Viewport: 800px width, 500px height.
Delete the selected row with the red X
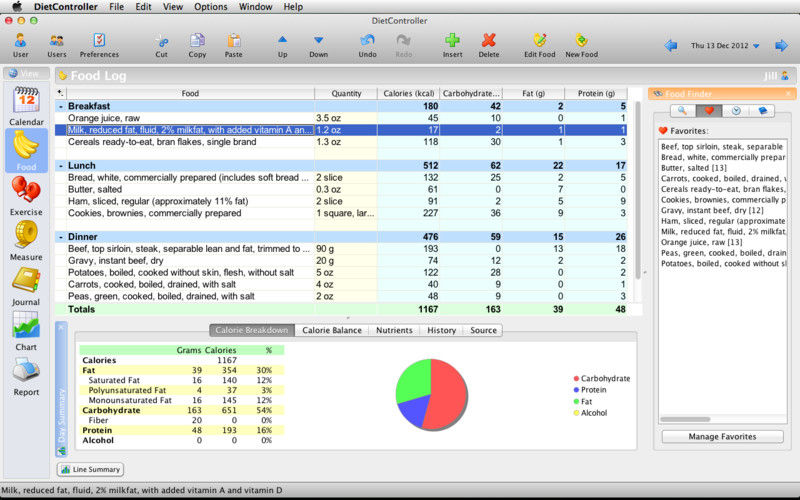(x=489, y=45)
